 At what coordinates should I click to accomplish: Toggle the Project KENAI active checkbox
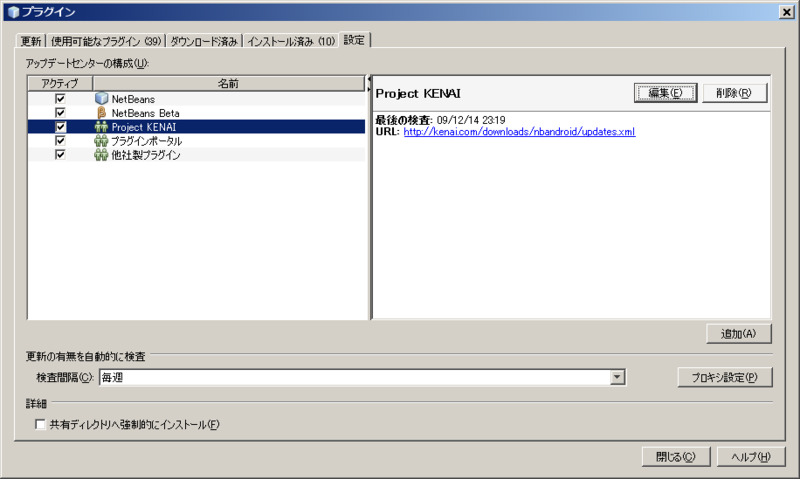tap(60, 127)
